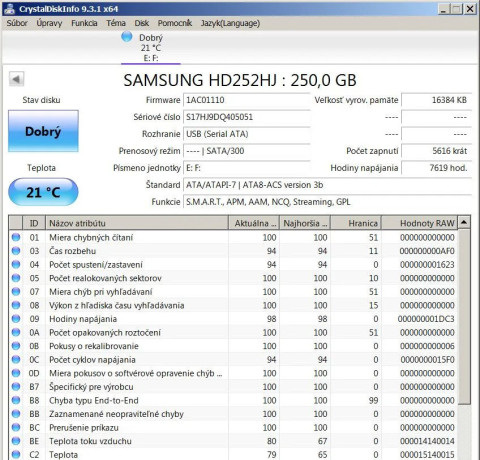
Task: Click the blue health orb in disk tab
Action: click(127, 37)
